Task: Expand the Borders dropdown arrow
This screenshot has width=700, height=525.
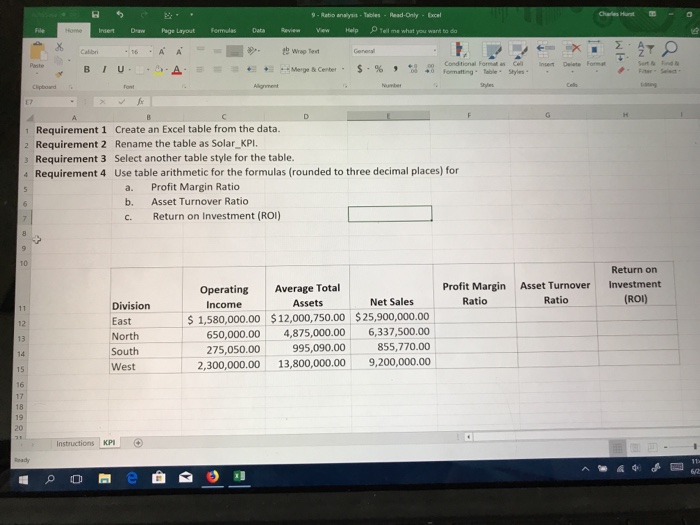Action: (x=148, y=70)
